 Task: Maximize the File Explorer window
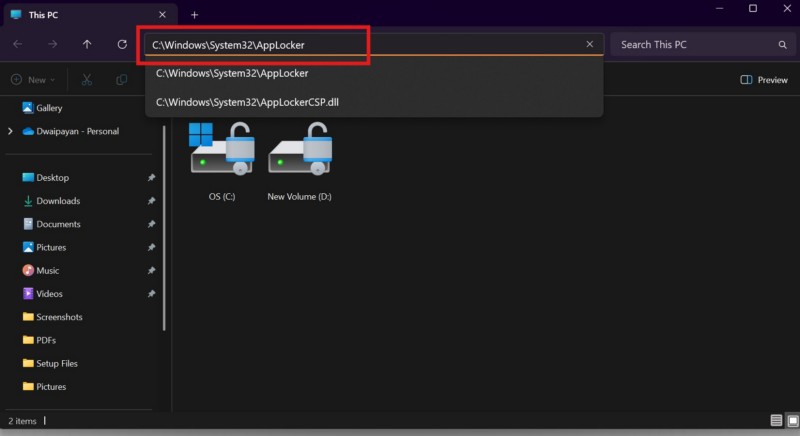click(x=753, y=9)
